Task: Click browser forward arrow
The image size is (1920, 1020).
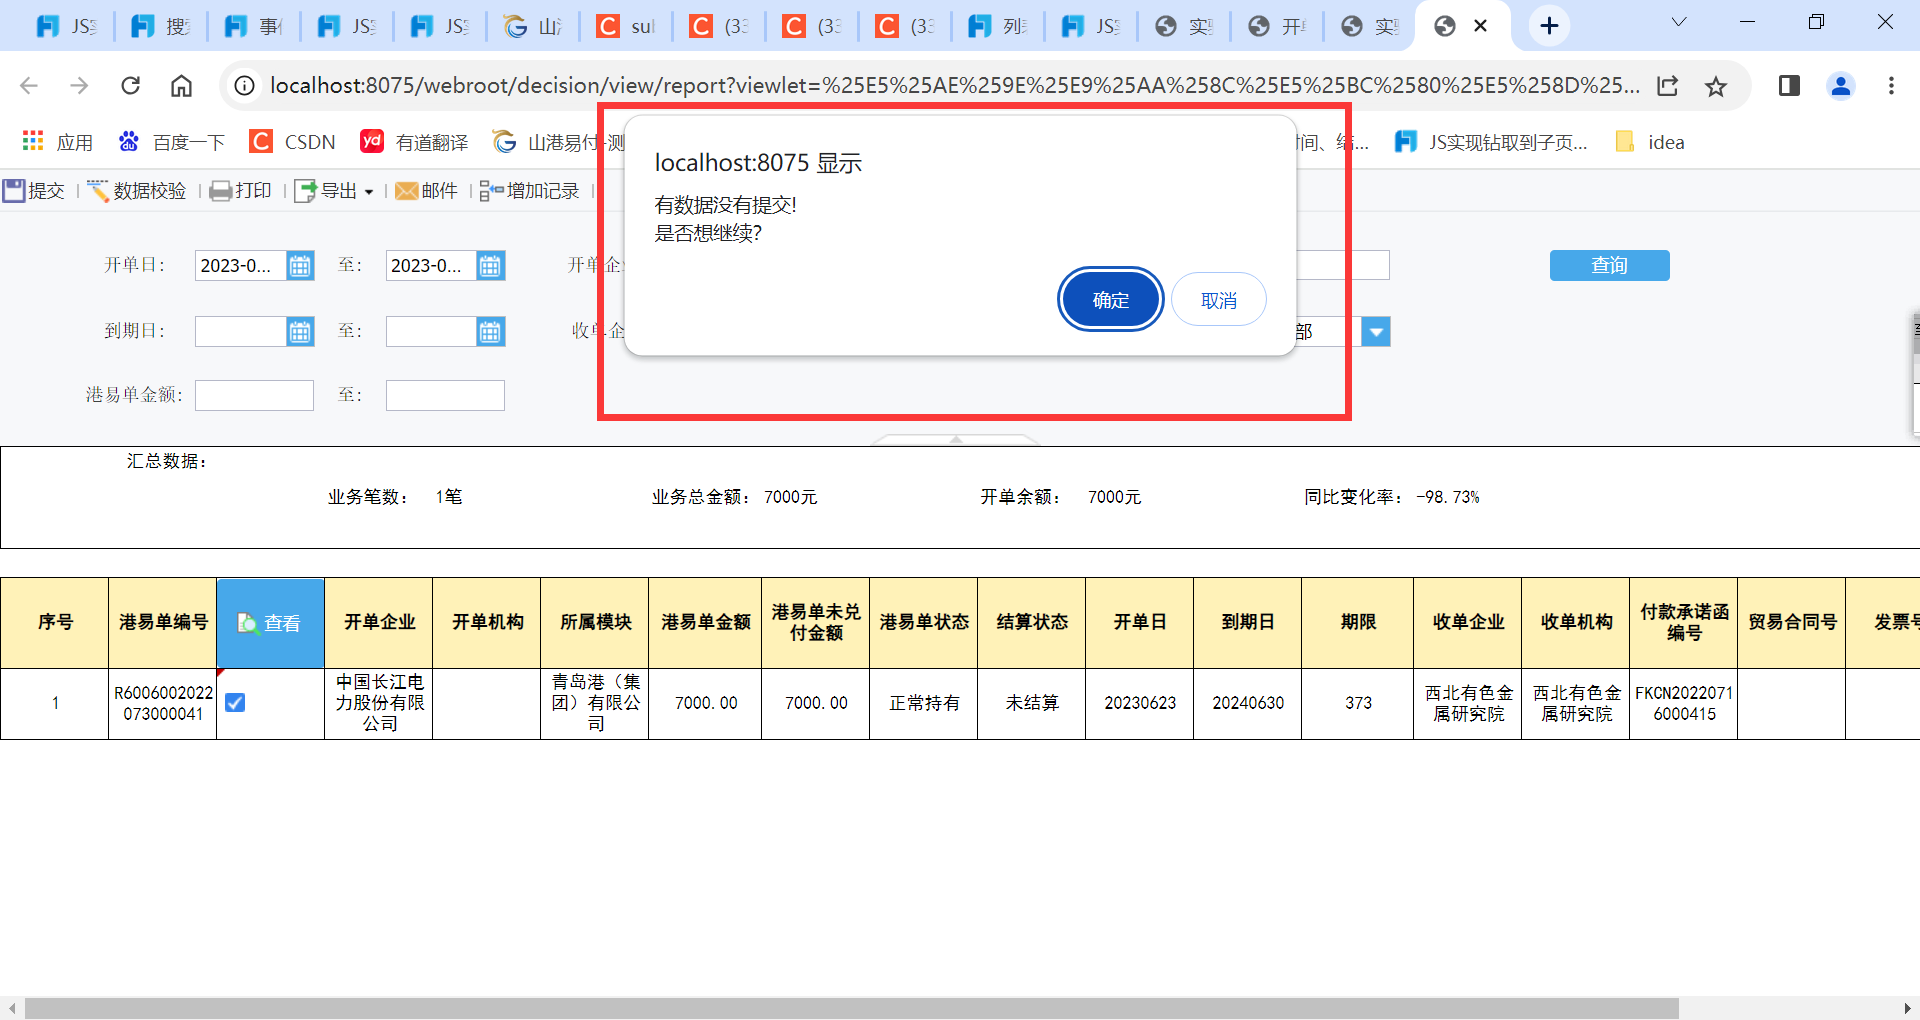Action: click(x=79, y=86)
